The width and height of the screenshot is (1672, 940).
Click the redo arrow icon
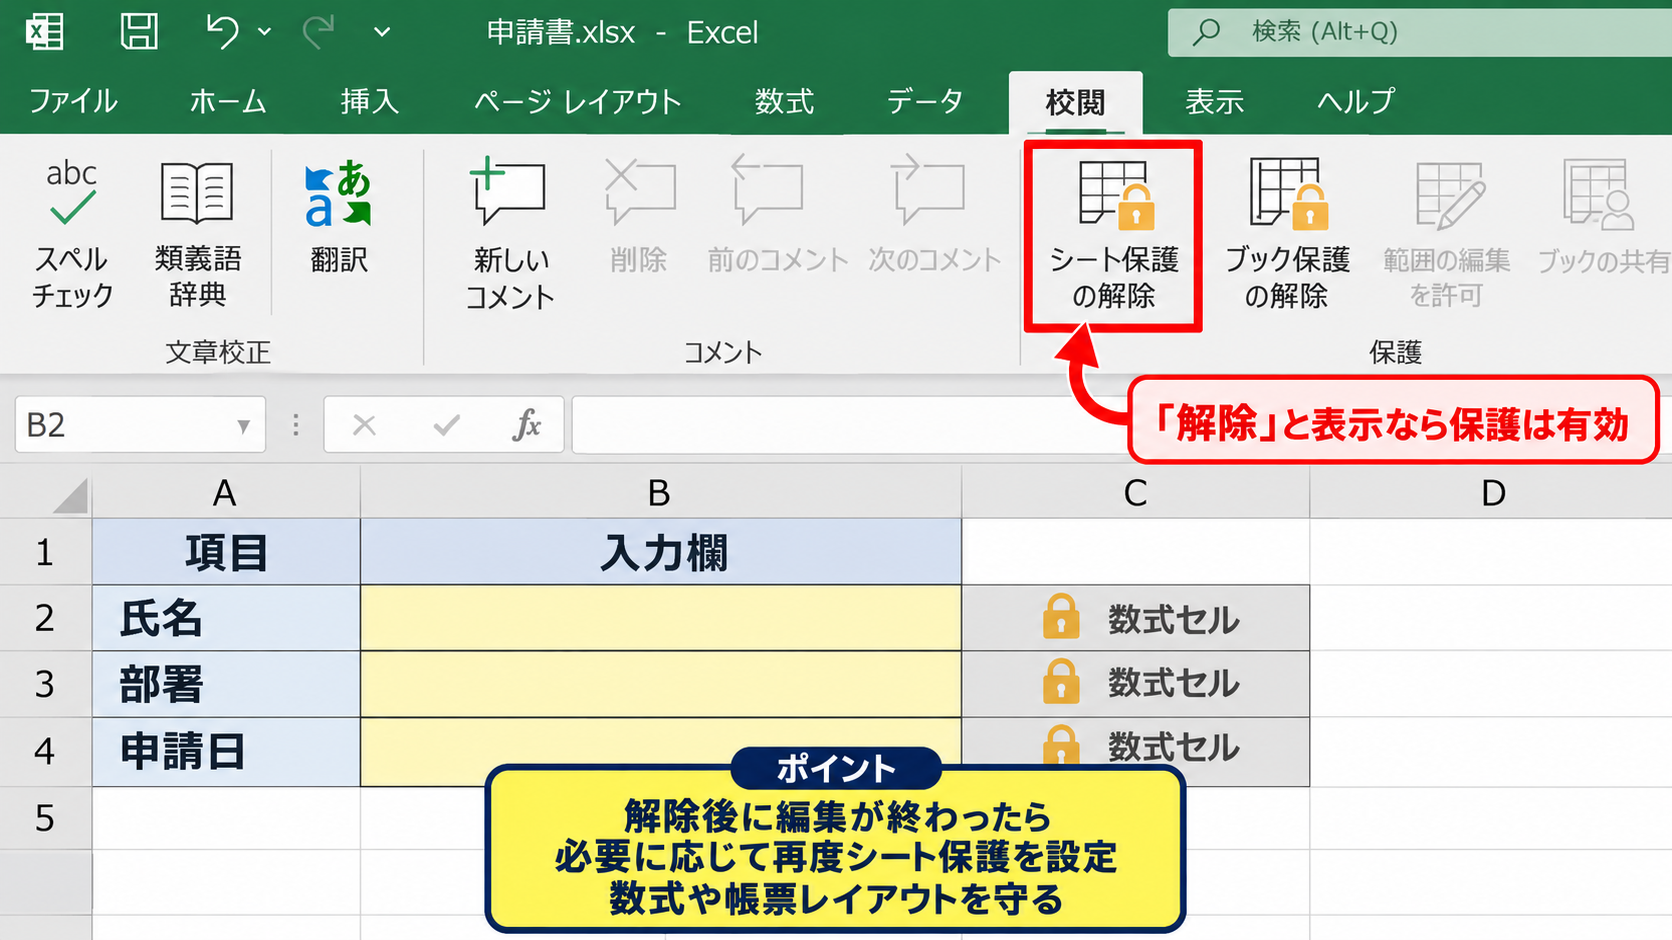click(318, 31)
